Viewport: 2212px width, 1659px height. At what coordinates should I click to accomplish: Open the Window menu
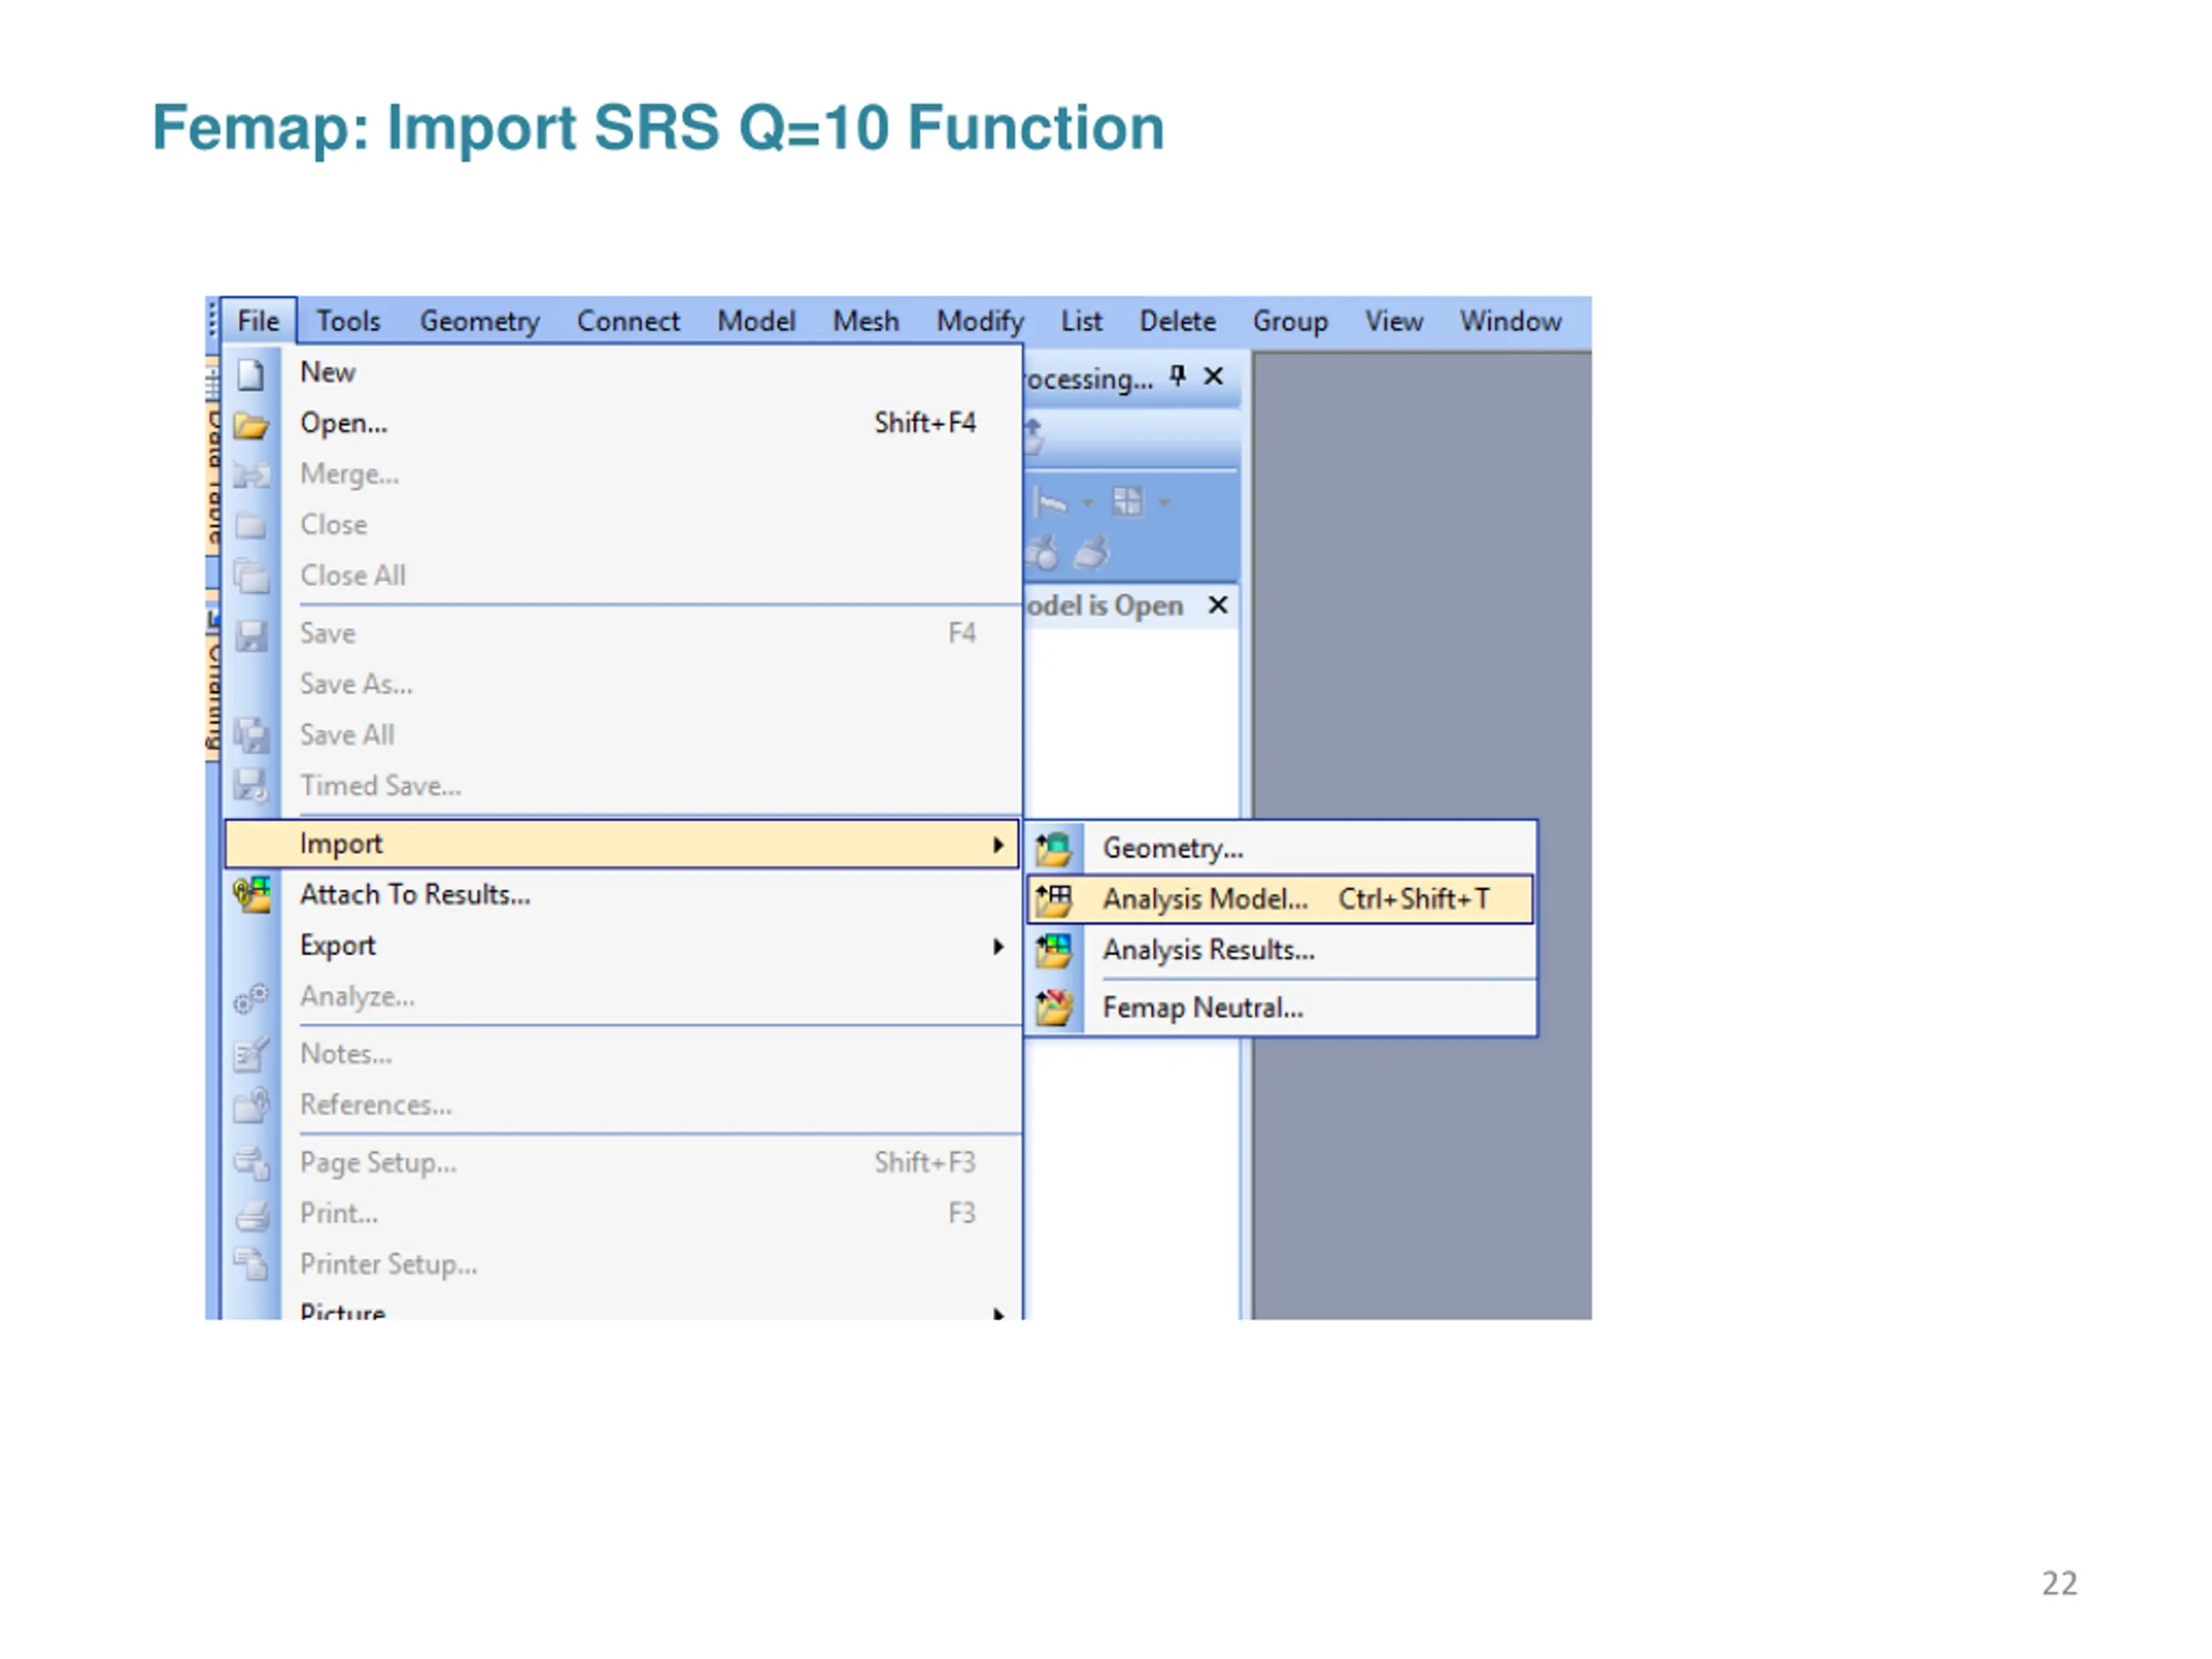pos(1510,321)
